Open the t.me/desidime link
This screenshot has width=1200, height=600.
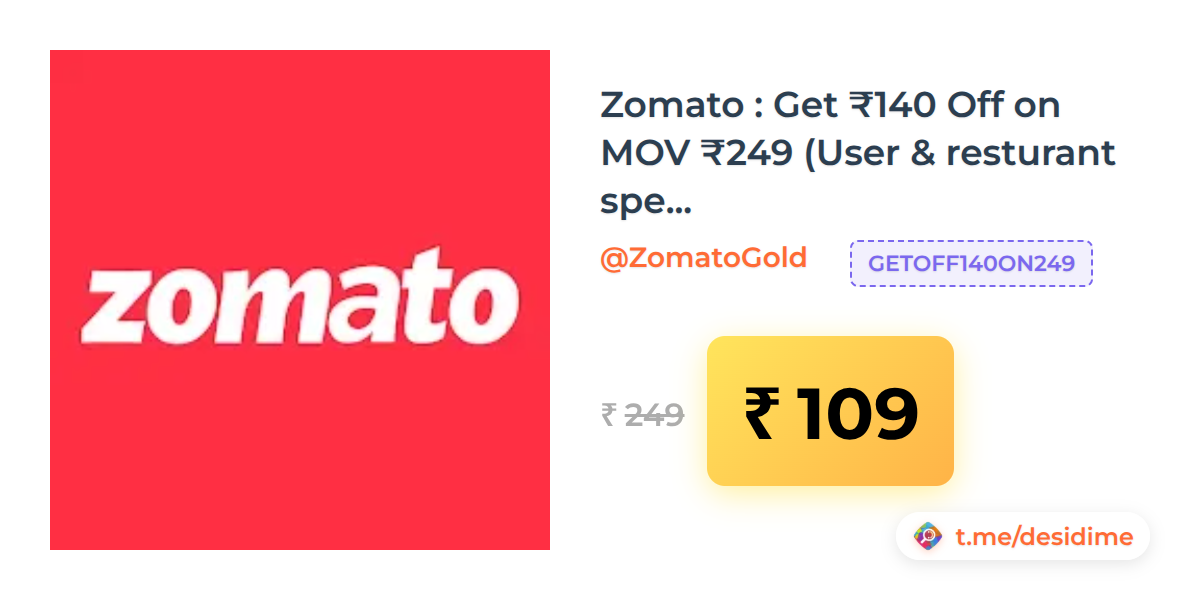(x=1044, y=537)
